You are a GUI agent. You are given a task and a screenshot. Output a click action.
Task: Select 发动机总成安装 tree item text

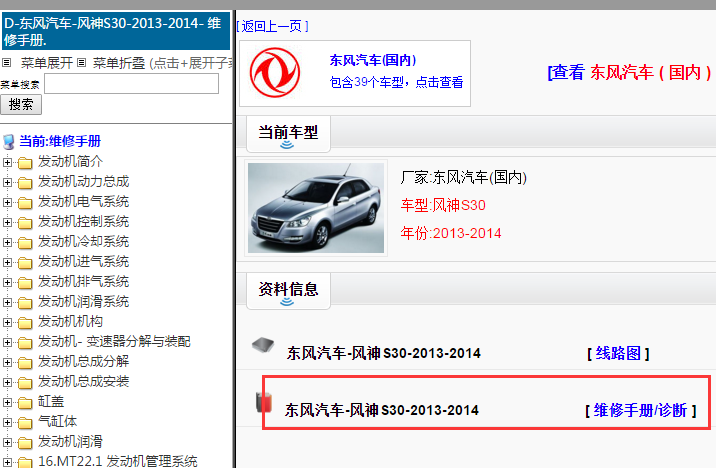click(84, 382)
